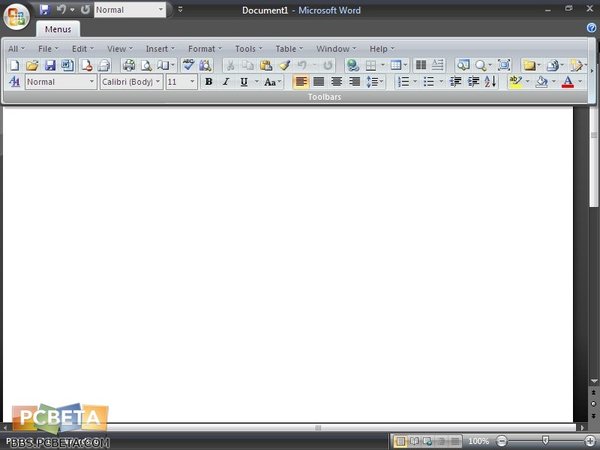Screen dimensions: 600x450
Task: Open the File menu
Action: [48, 49]
